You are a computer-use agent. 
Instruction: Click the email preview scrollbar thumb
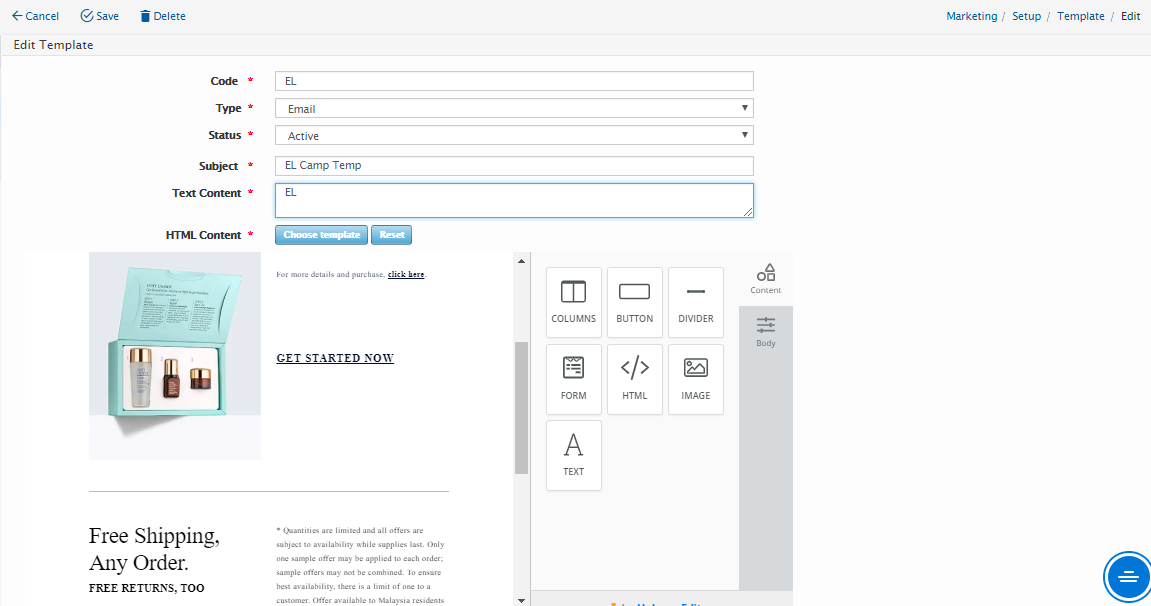coord(521,407)
